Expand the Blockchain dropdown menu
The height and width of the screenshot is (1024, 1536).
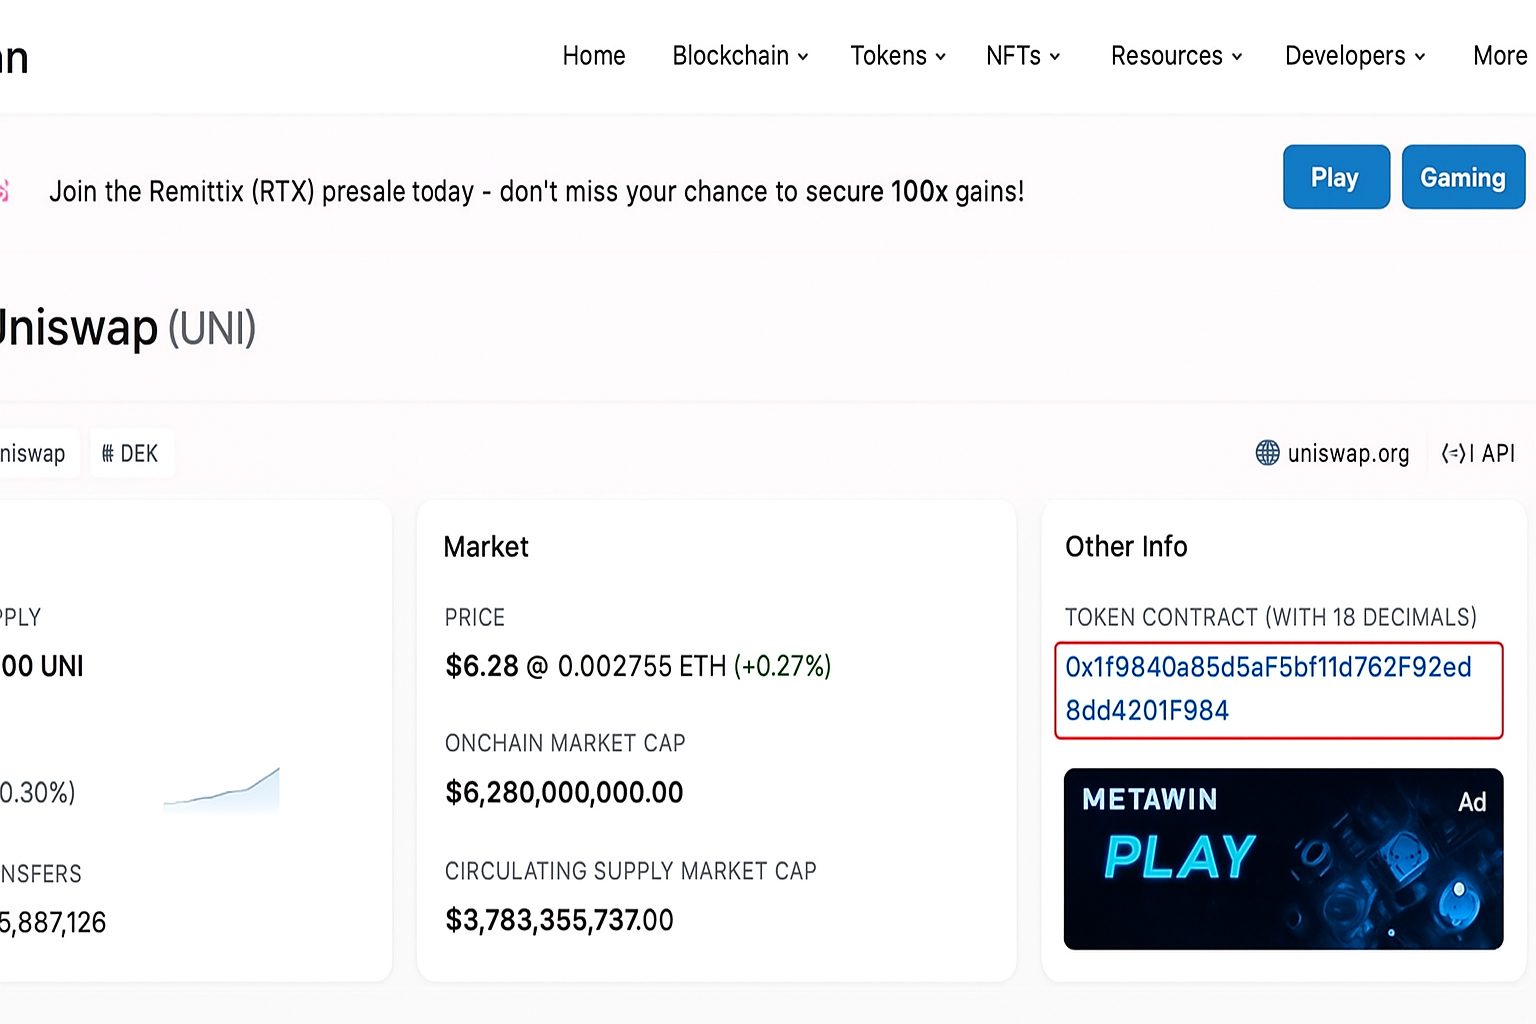(x=740, y=56)
